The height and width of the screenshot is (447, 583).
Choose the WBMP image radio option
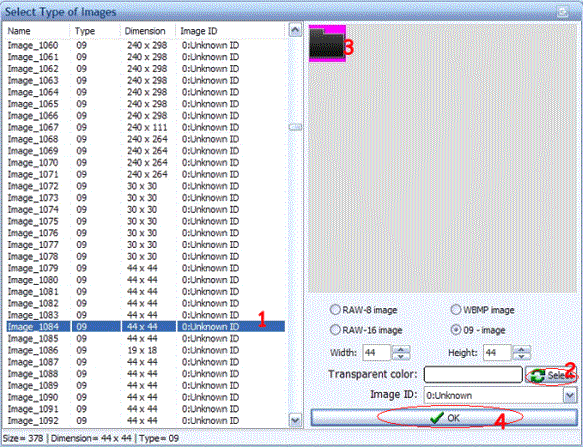[x=456, y=309]
